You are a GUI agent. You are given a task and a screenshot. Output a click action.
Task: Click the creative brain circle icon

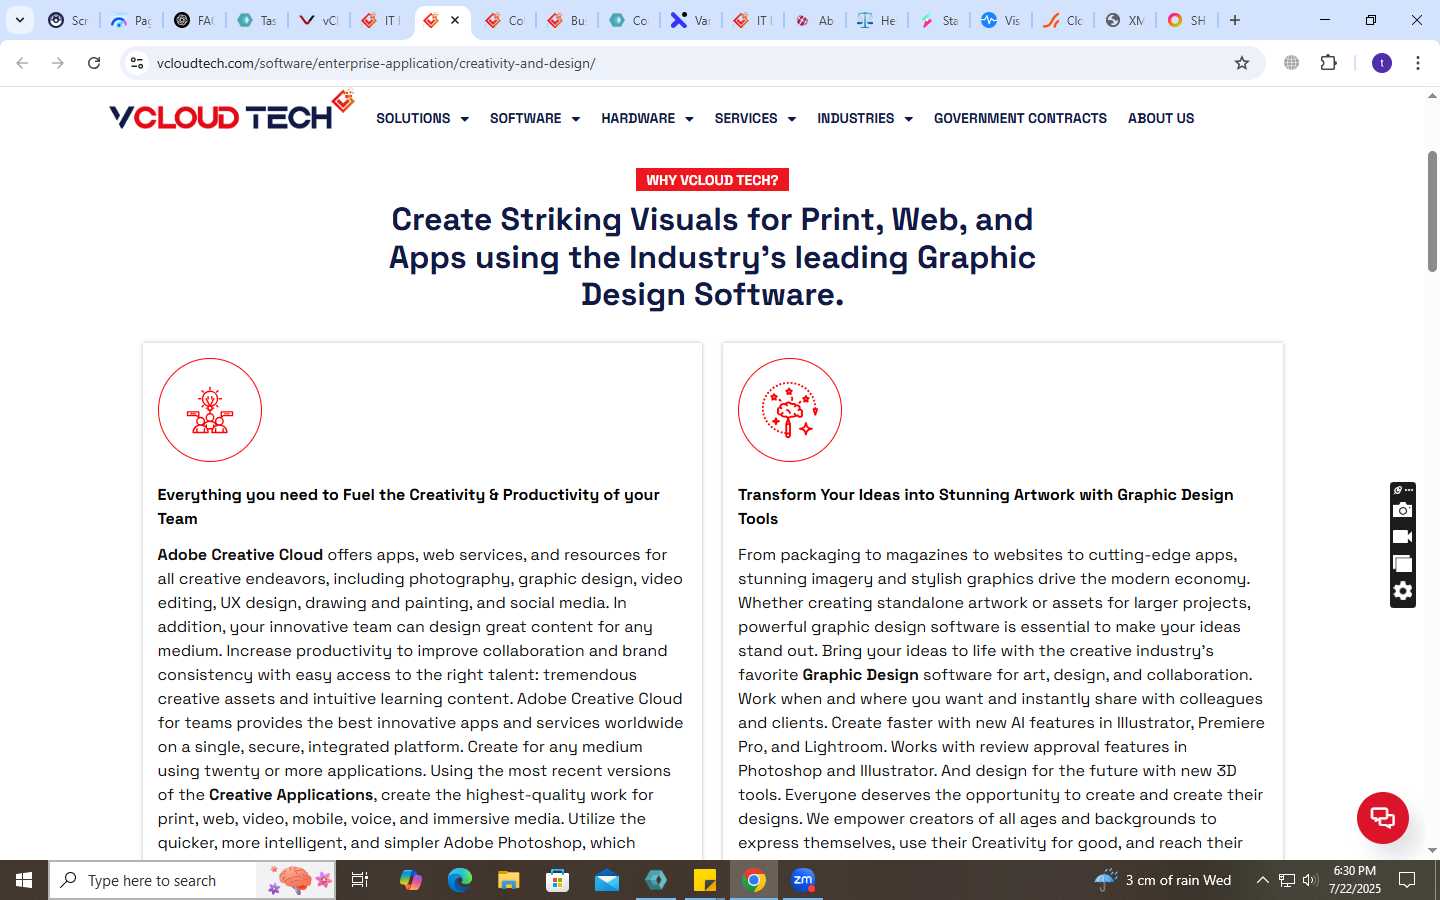point(790,410)
